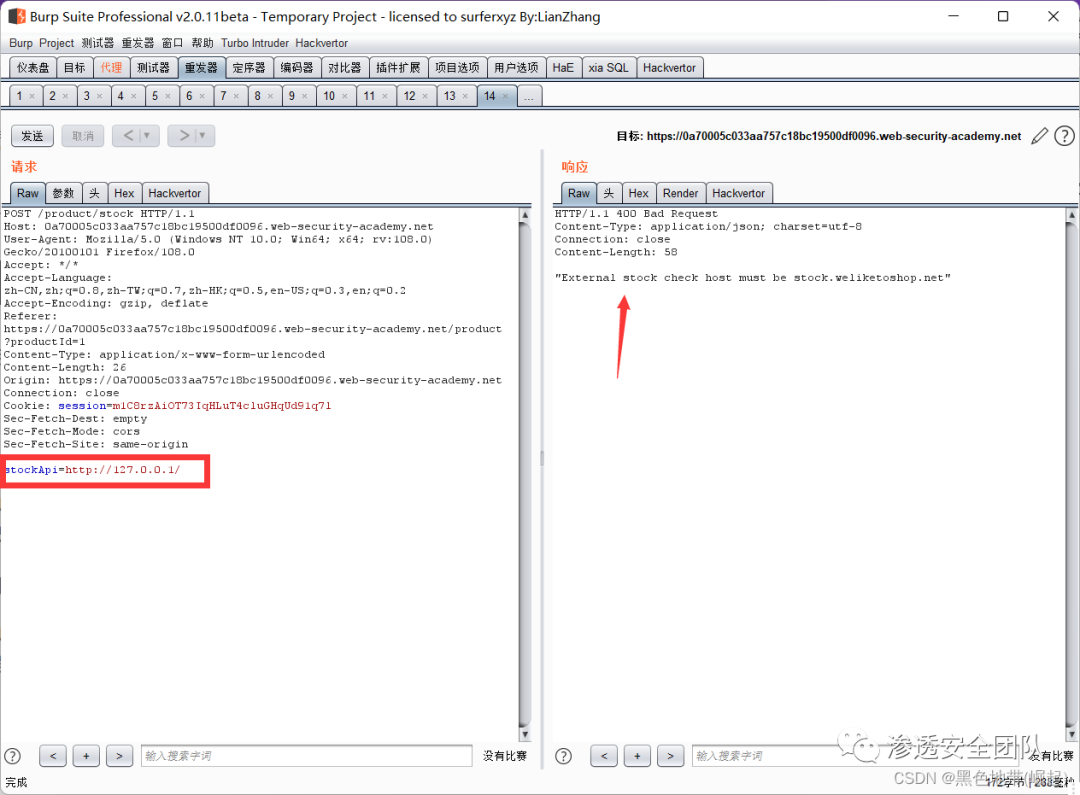Open the 帮助 help menu

point(202,43)
